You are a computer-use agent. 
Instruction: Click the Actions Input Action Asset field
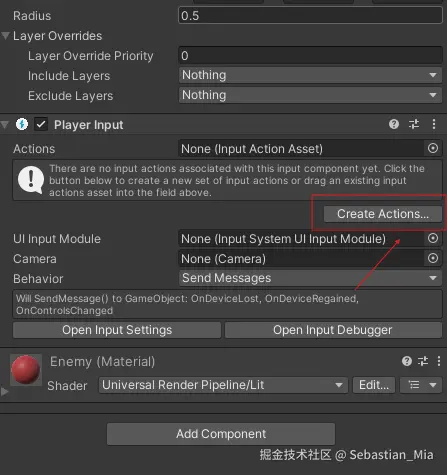click(302, 148)
